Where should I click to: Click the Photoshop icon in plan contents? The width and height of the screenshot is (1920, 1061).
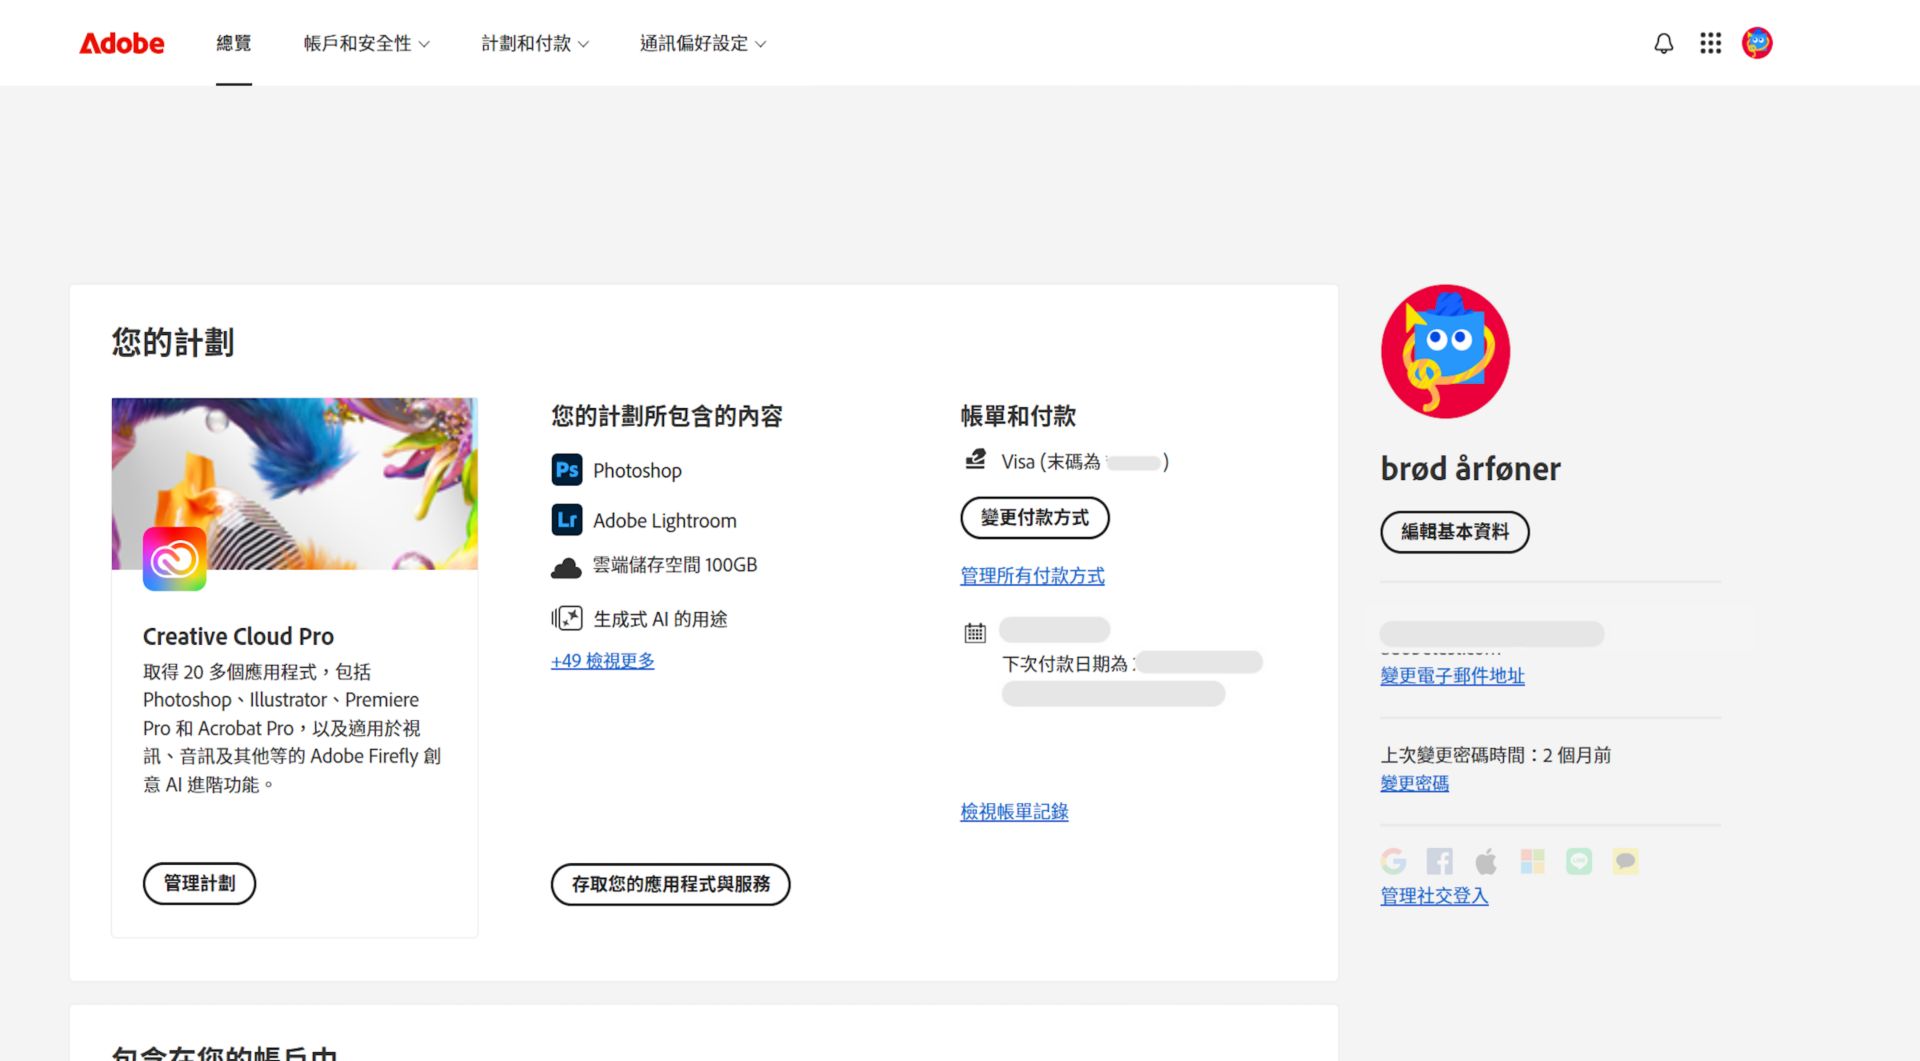pyautogui.click(x=567, y=470)
